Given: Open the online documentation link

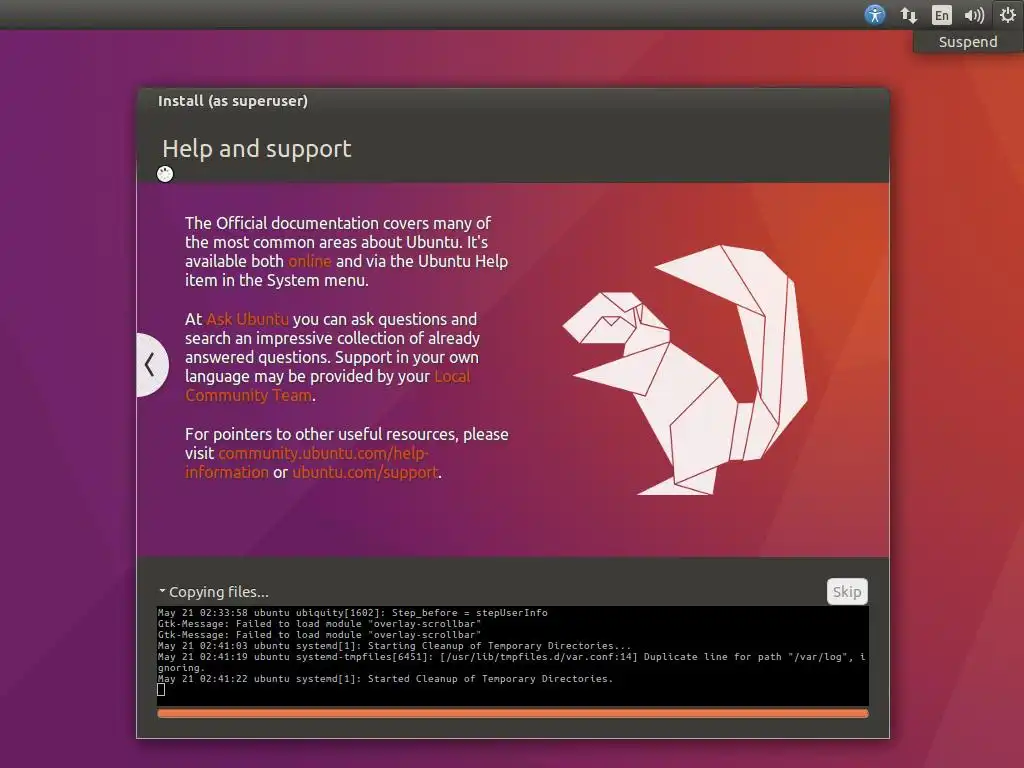Looking at the screenshot, I should [310, 261].
